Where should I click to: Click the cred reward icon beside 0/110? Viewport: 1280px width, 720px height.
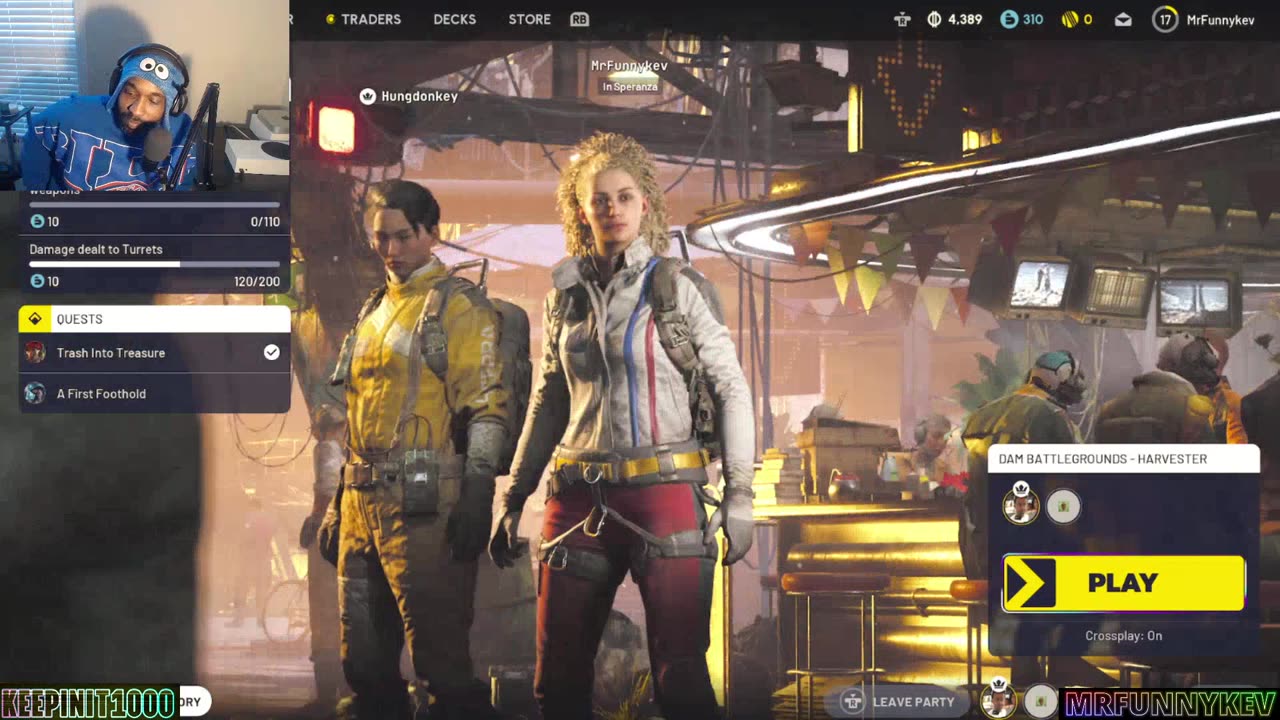(x=37, y=222)
